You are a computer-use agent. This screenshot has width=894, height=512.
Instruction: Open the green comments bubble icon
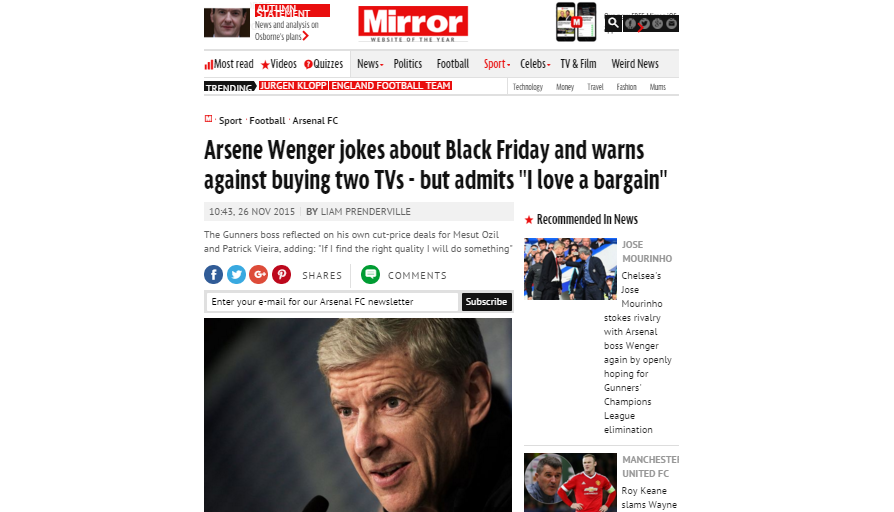[371, 275]
